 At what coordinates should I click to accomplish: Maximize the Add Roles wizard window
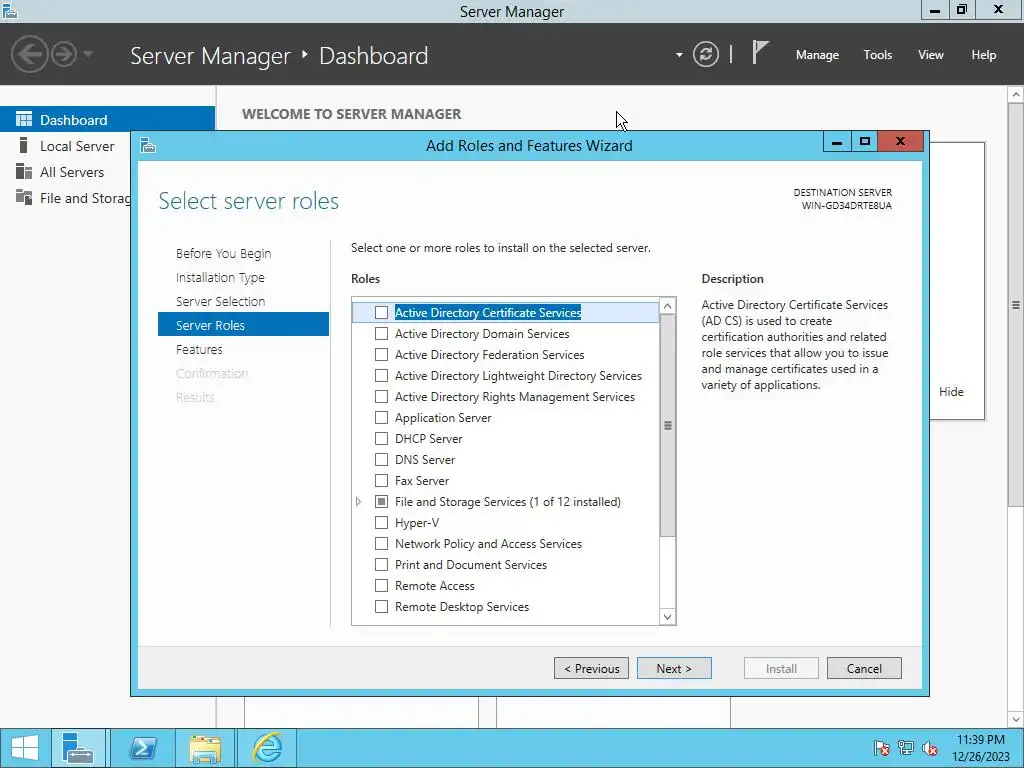tap(865, 140)
